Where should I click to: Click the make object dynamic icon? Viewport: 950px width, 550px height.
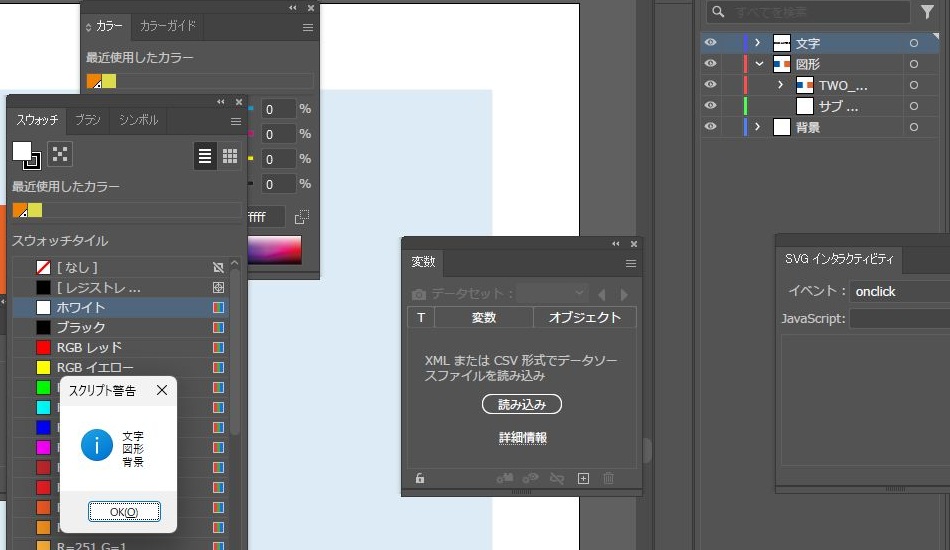point(505,479)
